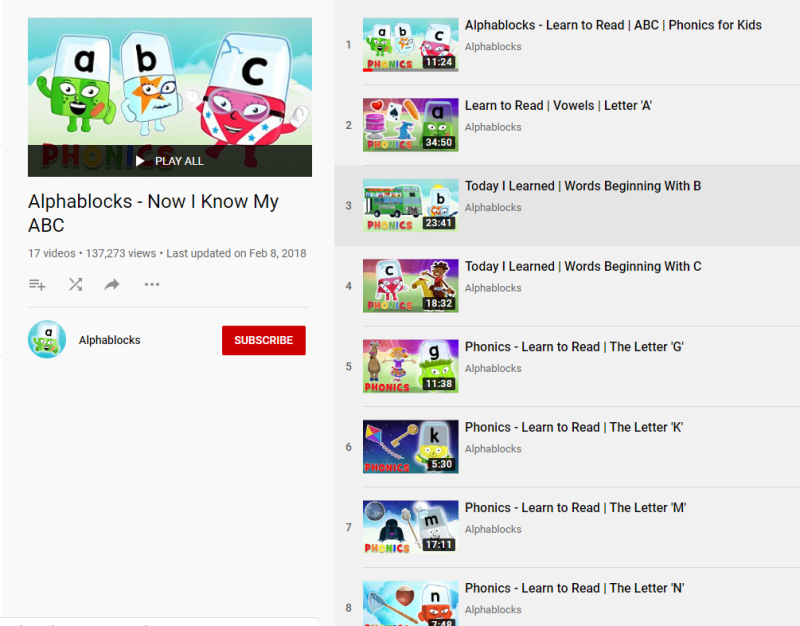Screen dimensions: 800x626
Task: Click the 11:38 Letter G thumbnail
Action: tap(411, 366)
